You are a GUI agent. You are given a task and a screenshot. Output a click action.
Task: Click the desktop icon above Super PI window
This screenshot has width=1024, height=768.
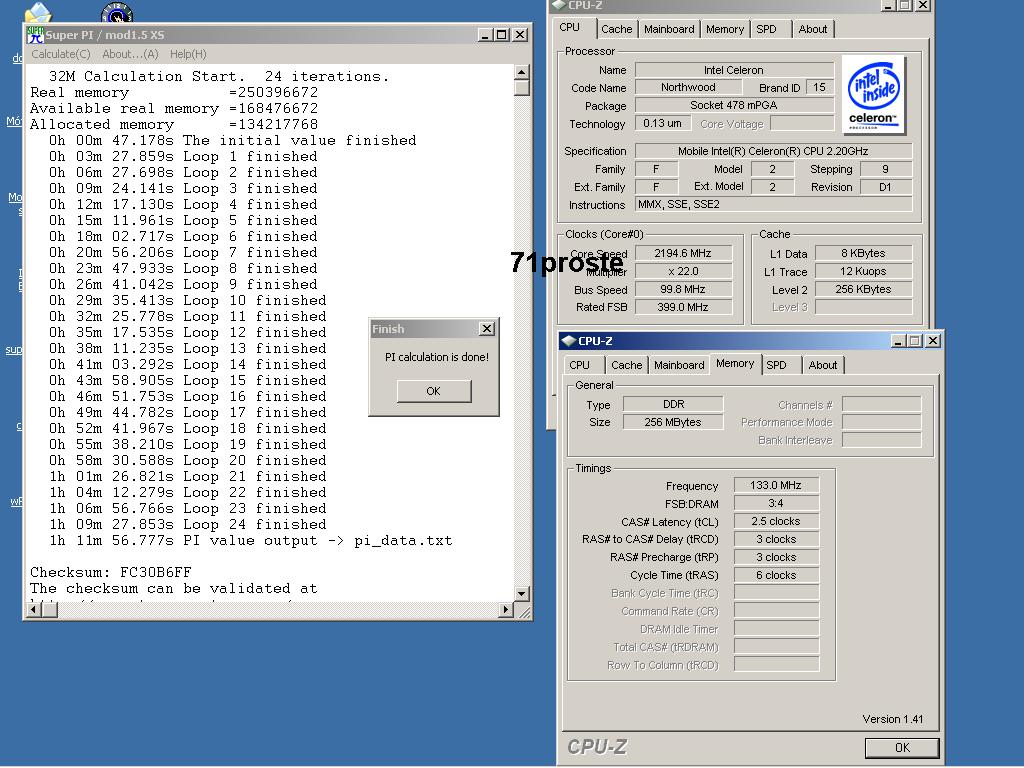point(38,12)
